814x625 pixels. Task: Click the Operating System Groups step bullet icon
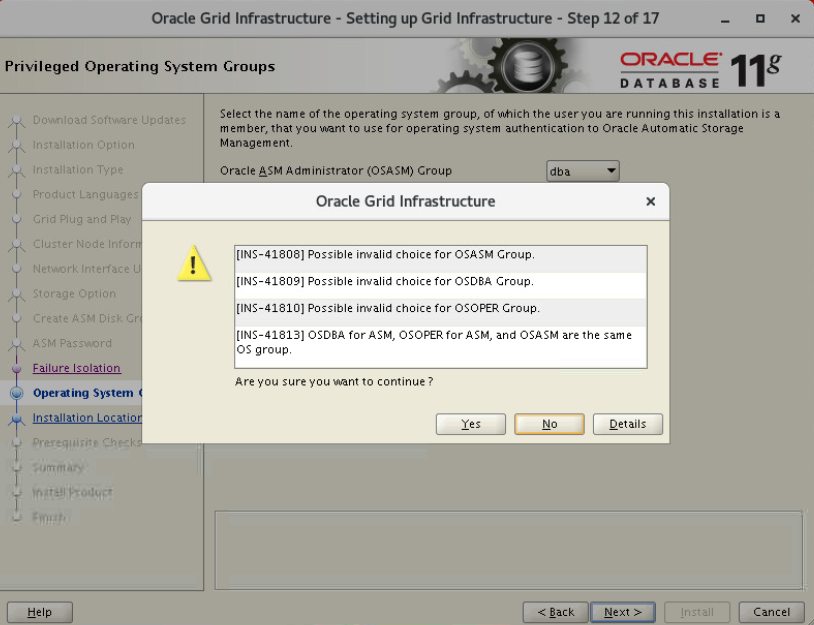coord(17,393)
